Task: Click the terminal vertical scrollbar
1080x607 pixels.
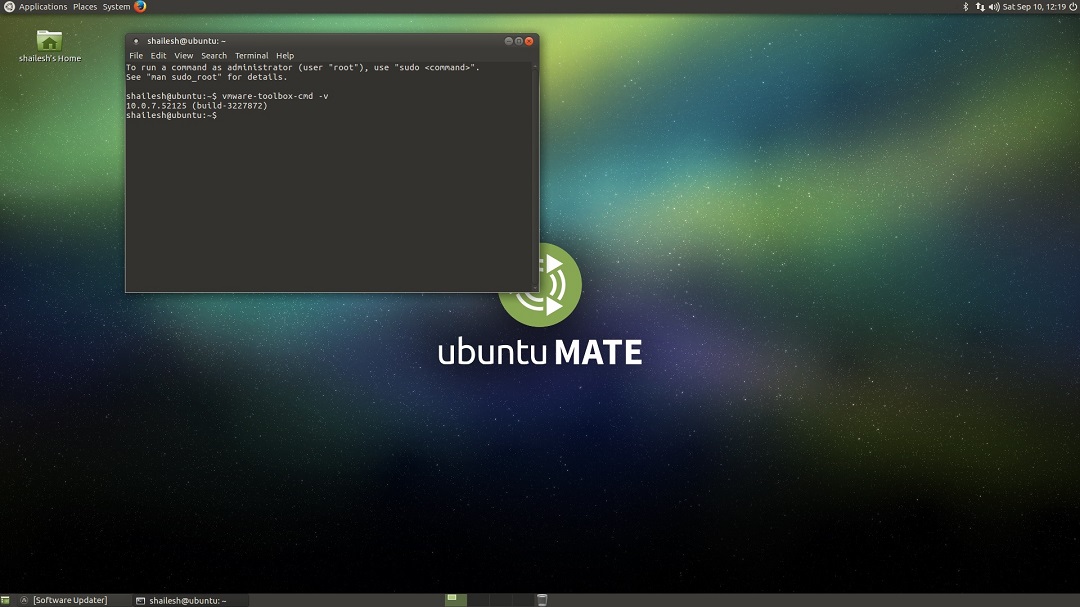Action: (535, 177)
